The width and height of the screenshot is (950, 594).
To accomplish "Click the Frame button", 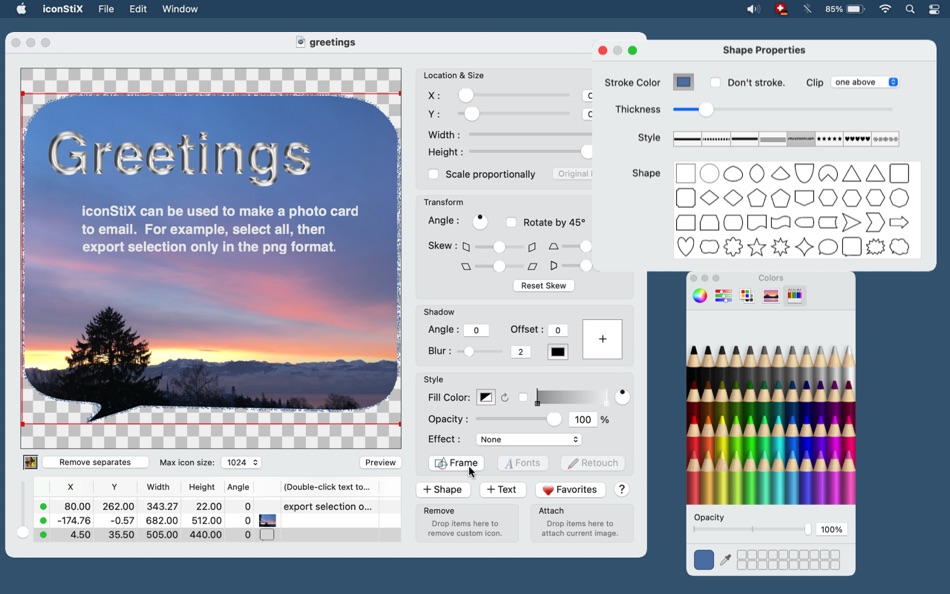I will (x=456, y=463).
